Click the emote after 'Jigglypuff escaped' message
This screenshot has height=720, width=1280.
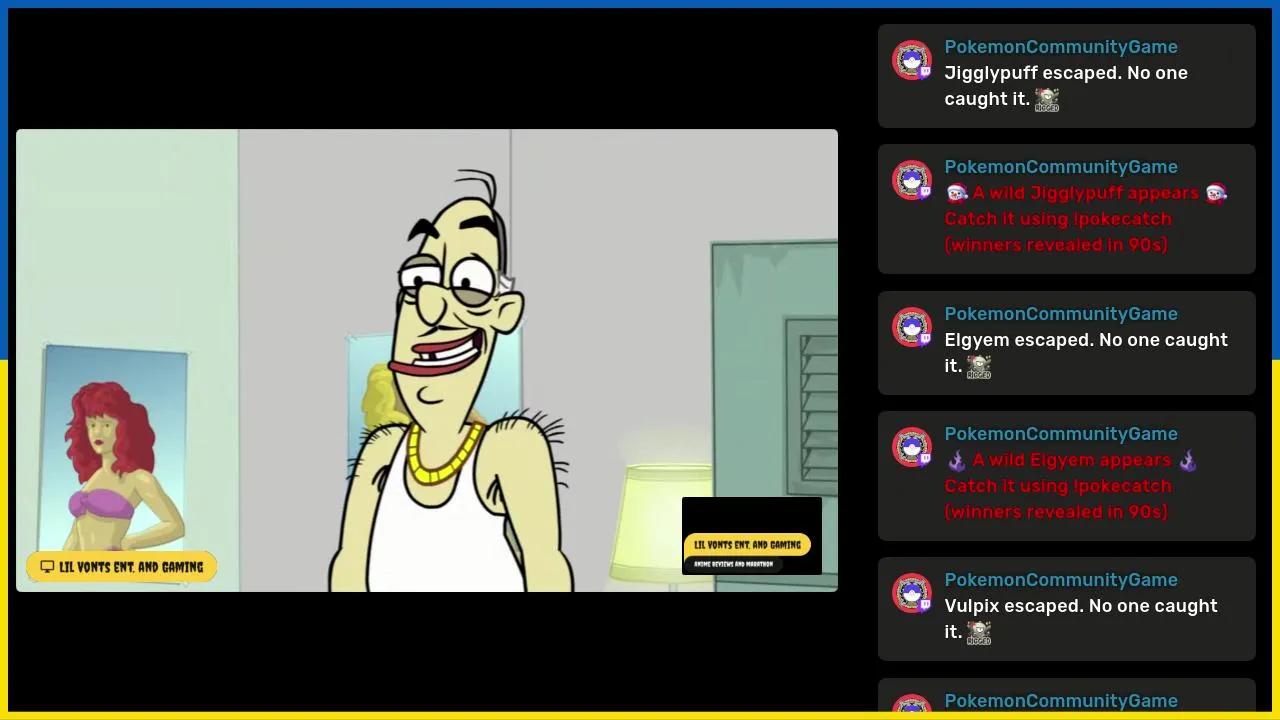[x=1047, y=99]
